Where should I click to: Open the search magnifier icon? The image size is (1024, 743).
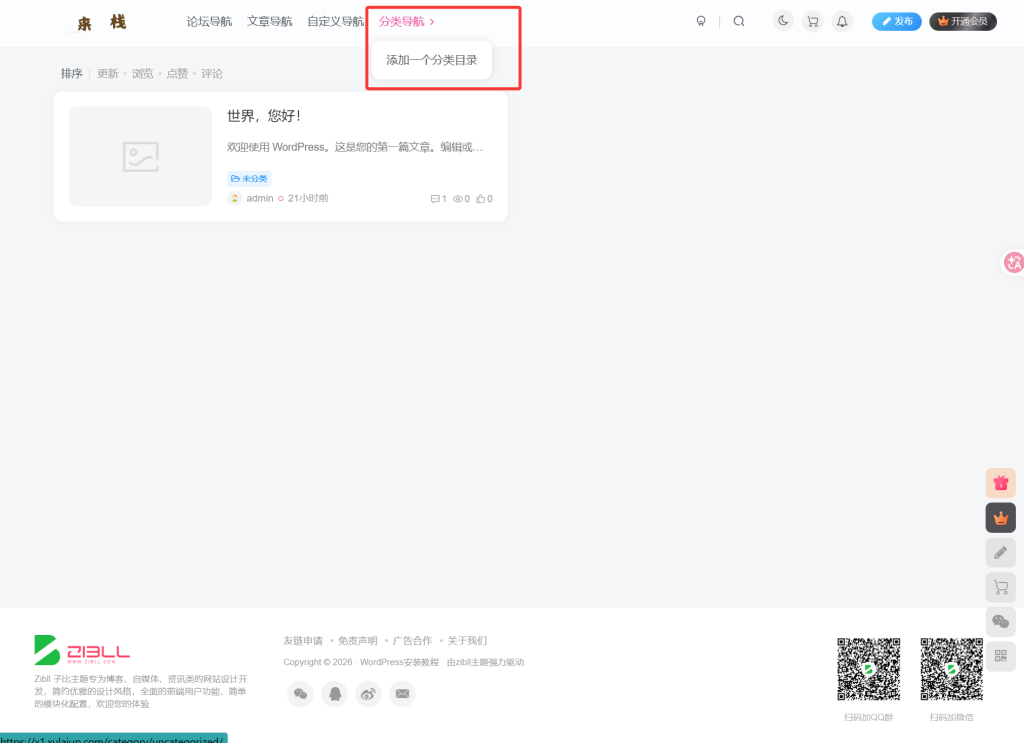(739, 22)
